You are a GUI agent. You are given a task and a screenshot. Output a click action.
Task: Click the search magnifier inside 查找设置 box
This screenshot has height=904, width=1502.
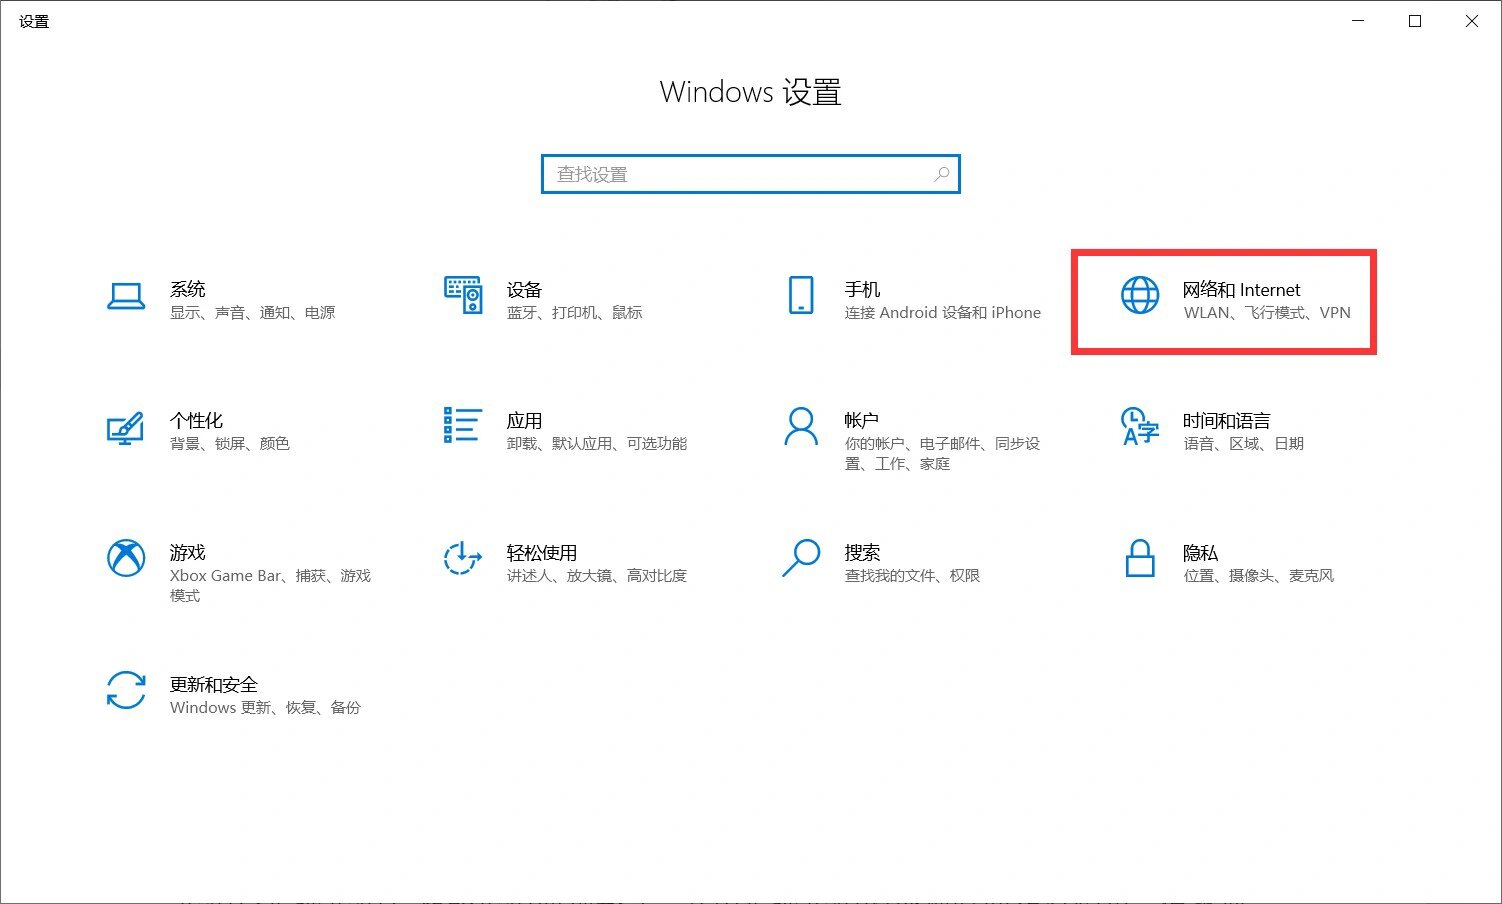pos(941,174)
